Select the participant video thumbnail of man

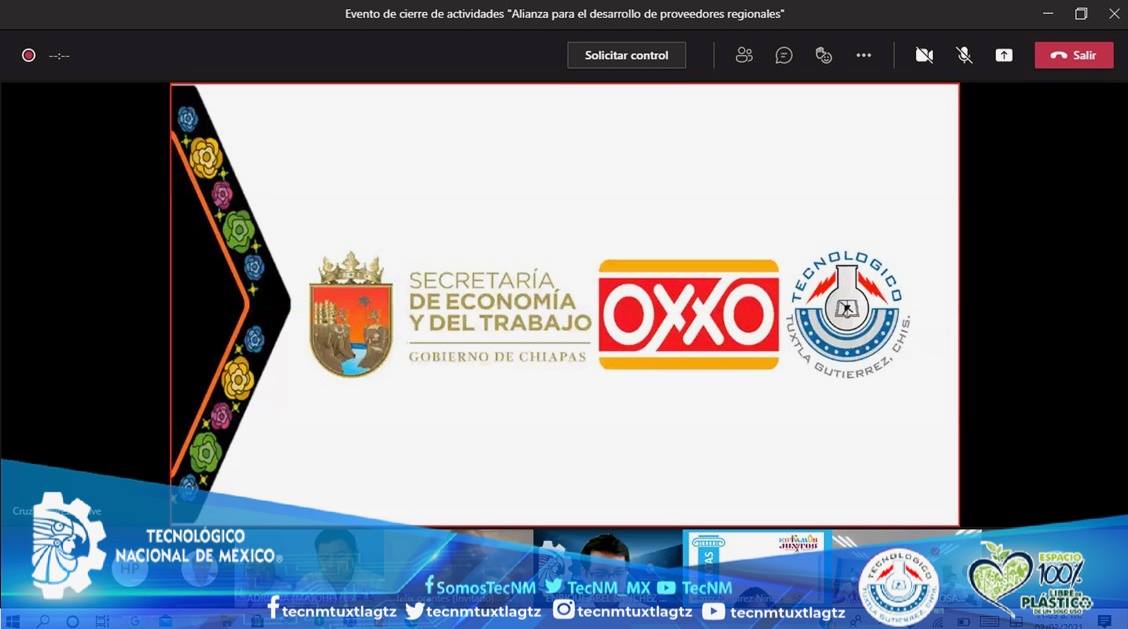(607, 567)
